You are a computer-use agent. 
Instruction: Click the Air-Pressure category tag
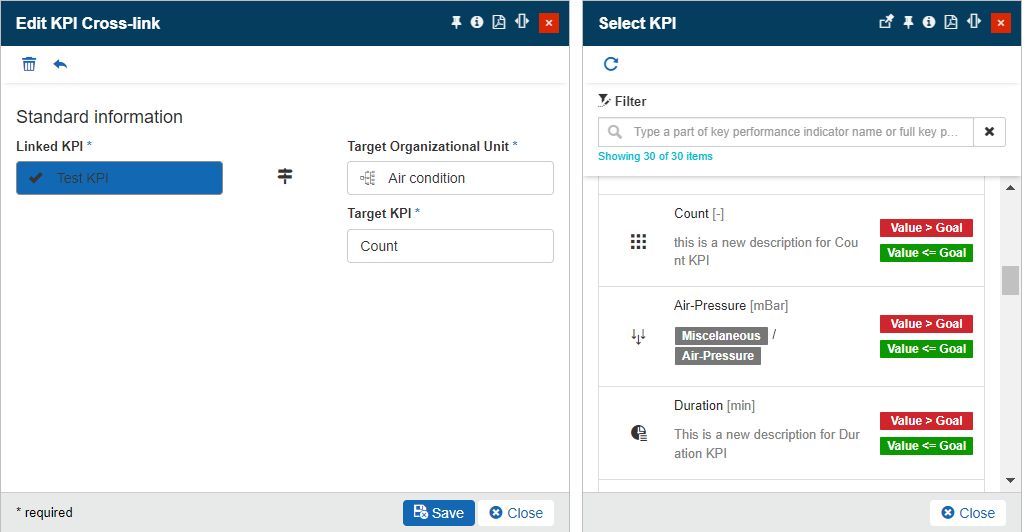(x=718, y=356)
